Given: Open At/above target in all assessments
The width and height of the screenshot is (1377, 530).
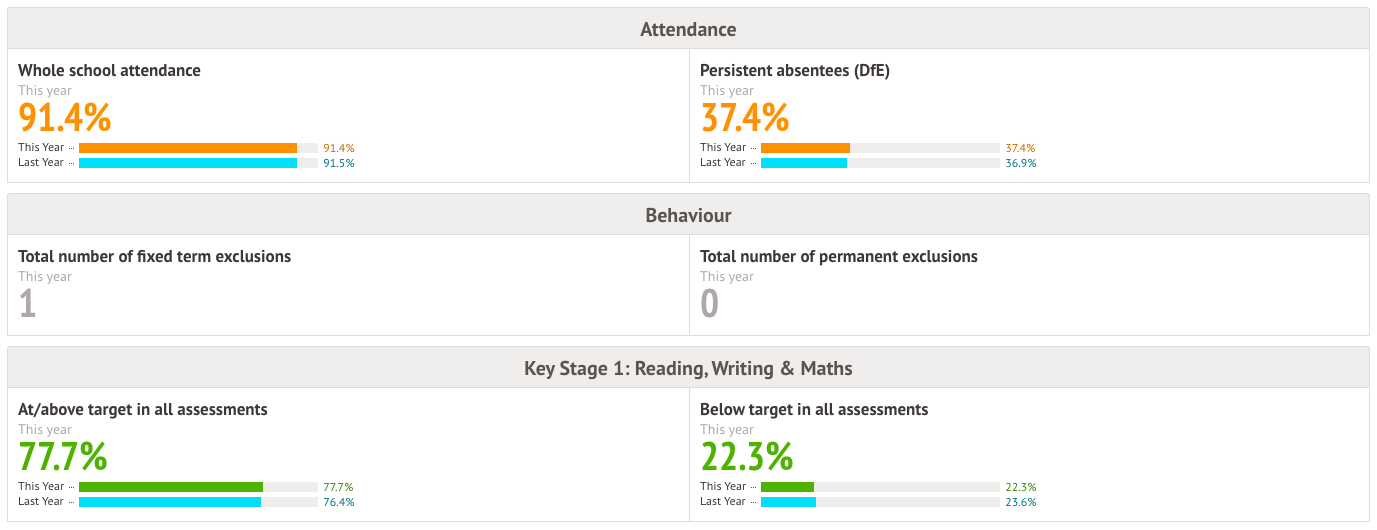Looking at the screenshot, I should (143, 410).
